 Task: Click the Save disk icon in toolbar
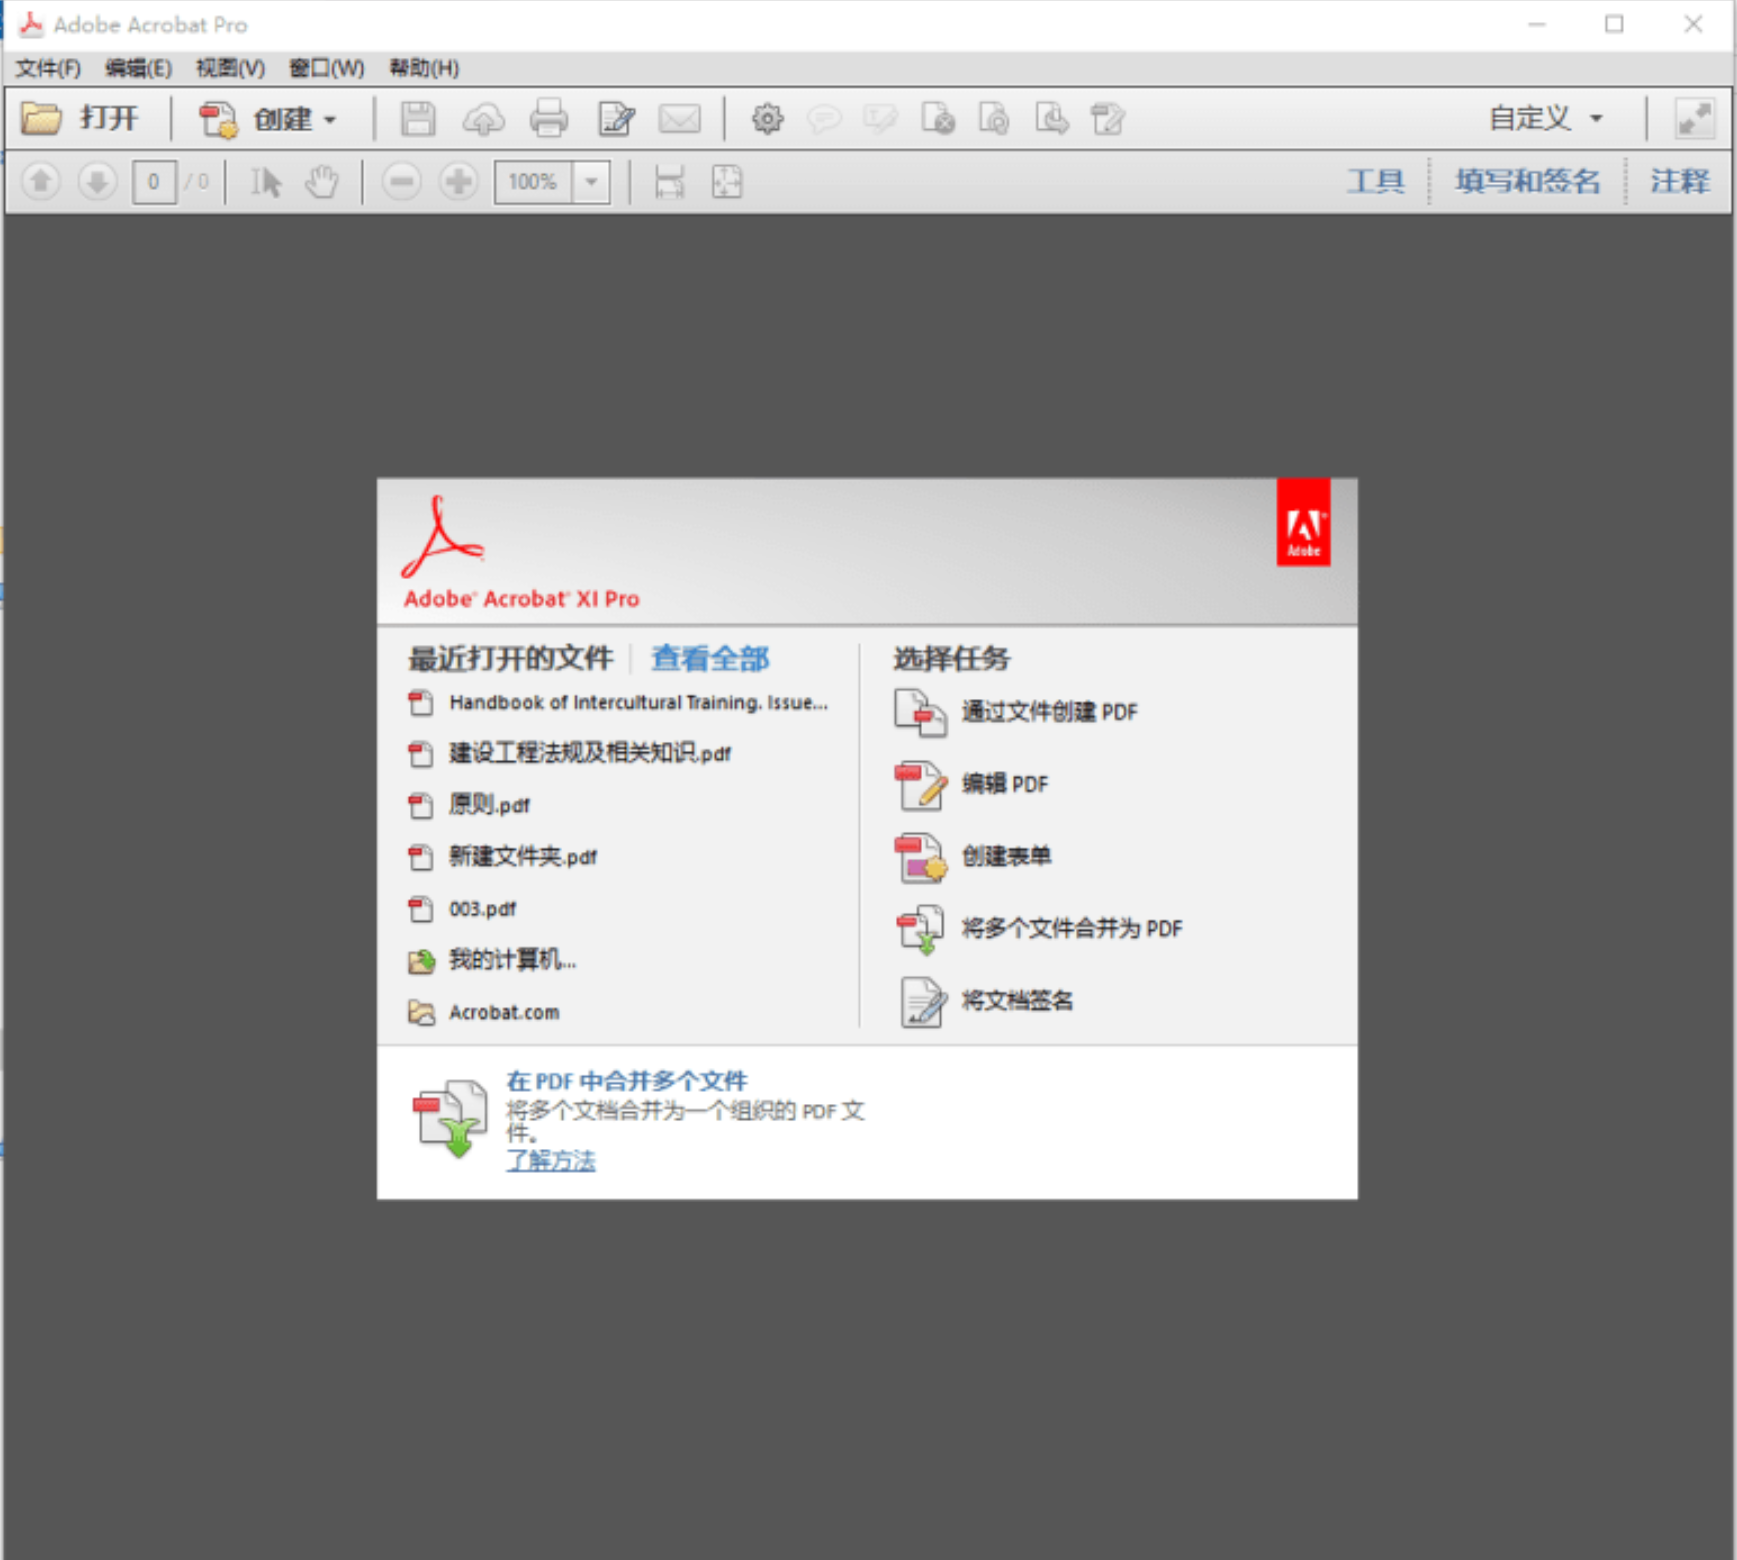(418, 119)
